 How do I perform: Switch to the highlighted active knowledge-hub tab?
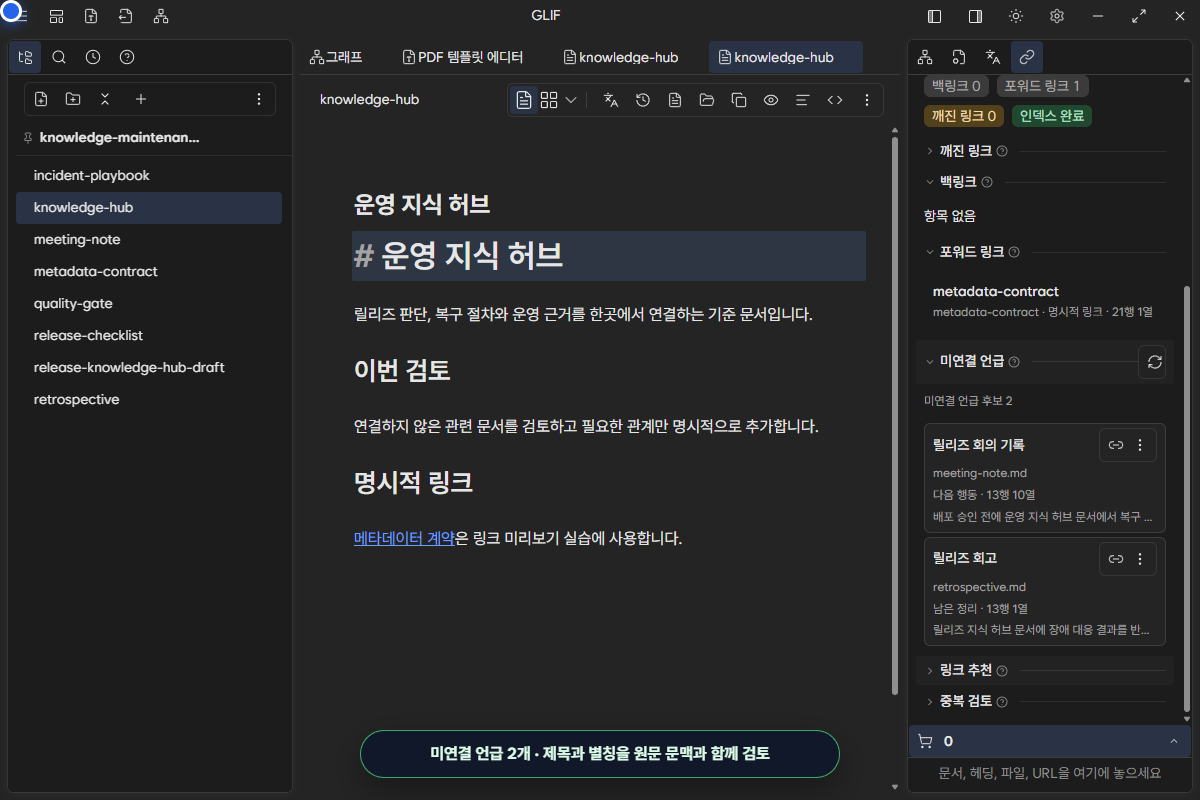point(785,57)
